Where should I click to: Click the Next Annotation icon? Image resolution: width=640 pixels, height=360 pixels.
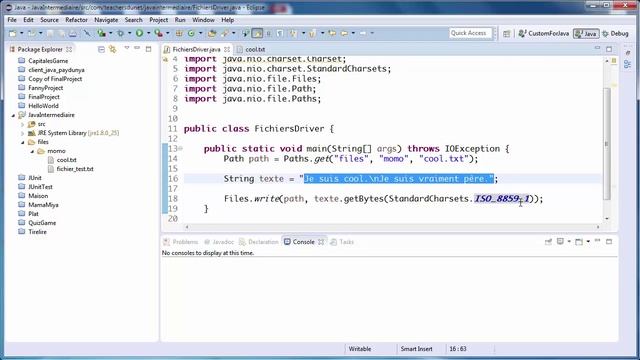coord(293,33)
